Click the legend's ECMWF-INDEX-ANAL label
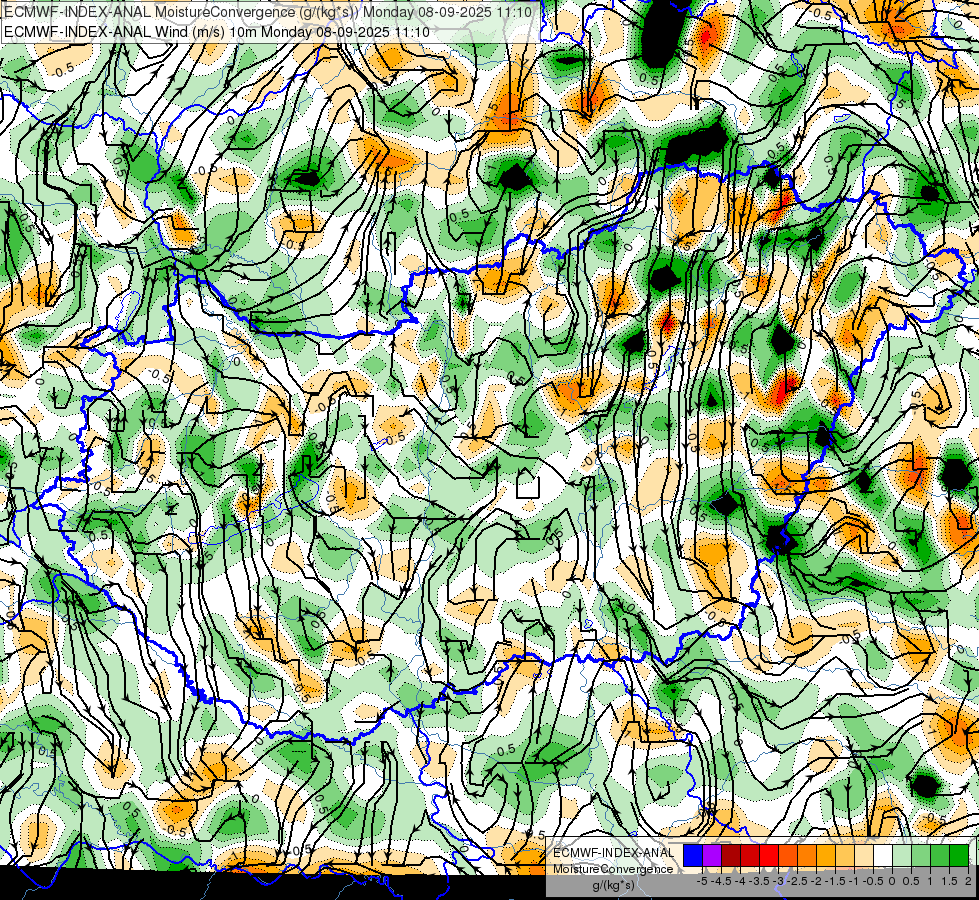The width and height of the screenshot is (979, 900). [613, 853]
